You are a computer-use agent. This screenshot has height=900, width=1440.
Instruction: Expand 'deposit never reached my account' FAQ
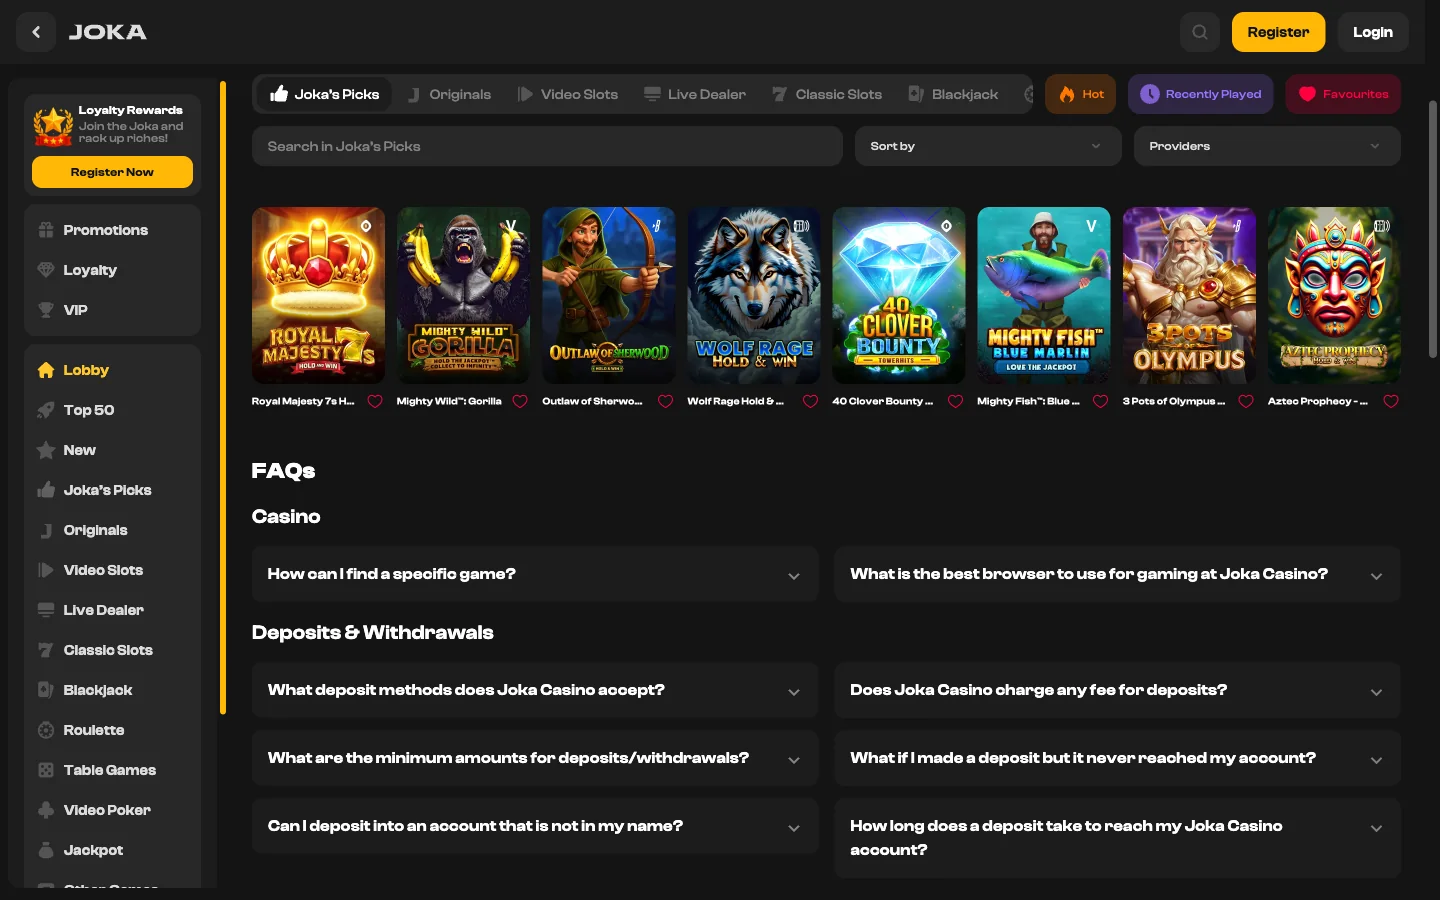click(1117, 758)
